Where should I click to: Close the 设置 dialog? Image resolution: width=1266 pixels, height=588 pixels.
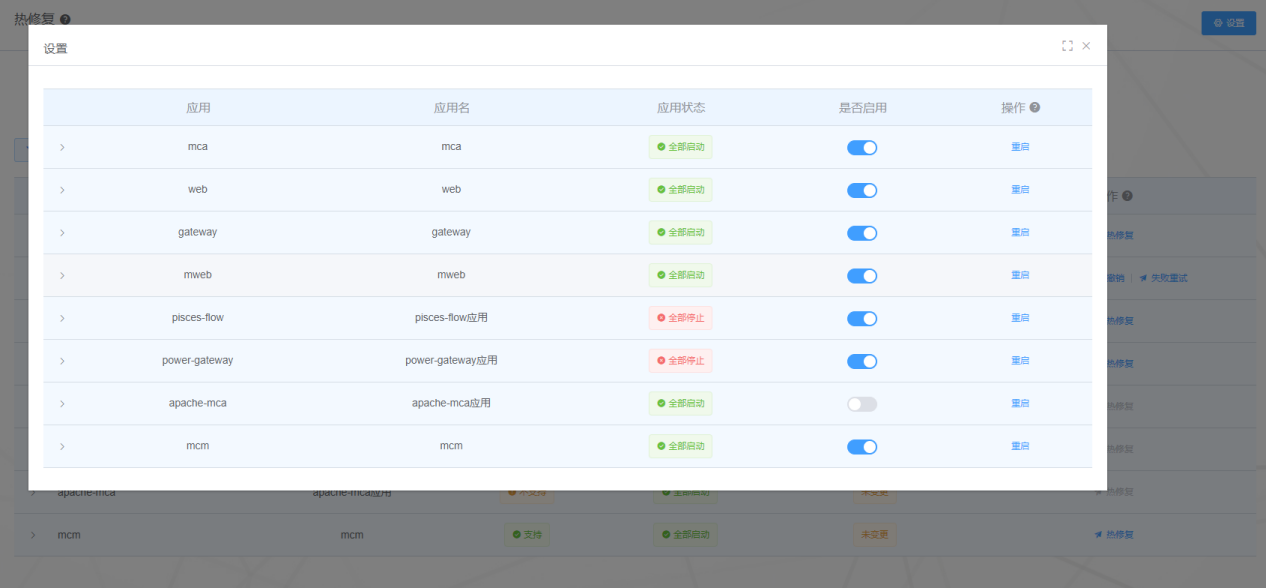click(1086, 46)
